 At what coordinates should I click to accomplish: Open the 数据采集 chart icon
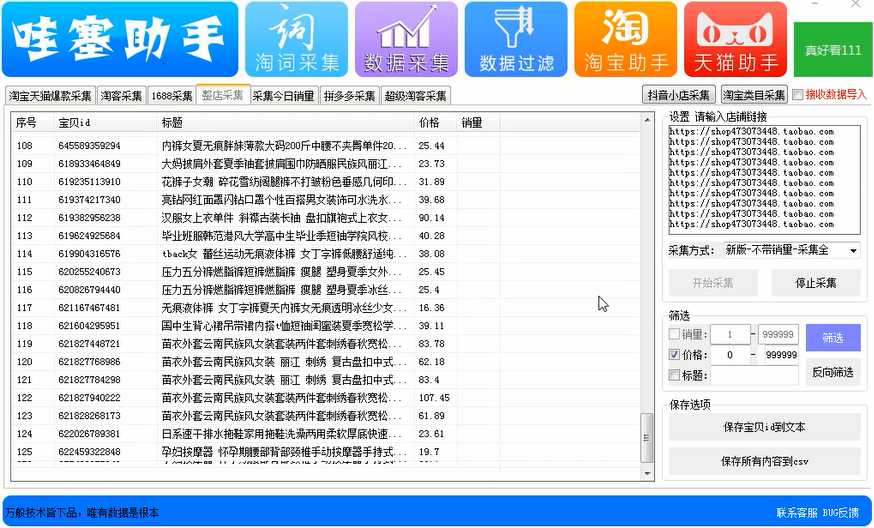pos(406,39)
